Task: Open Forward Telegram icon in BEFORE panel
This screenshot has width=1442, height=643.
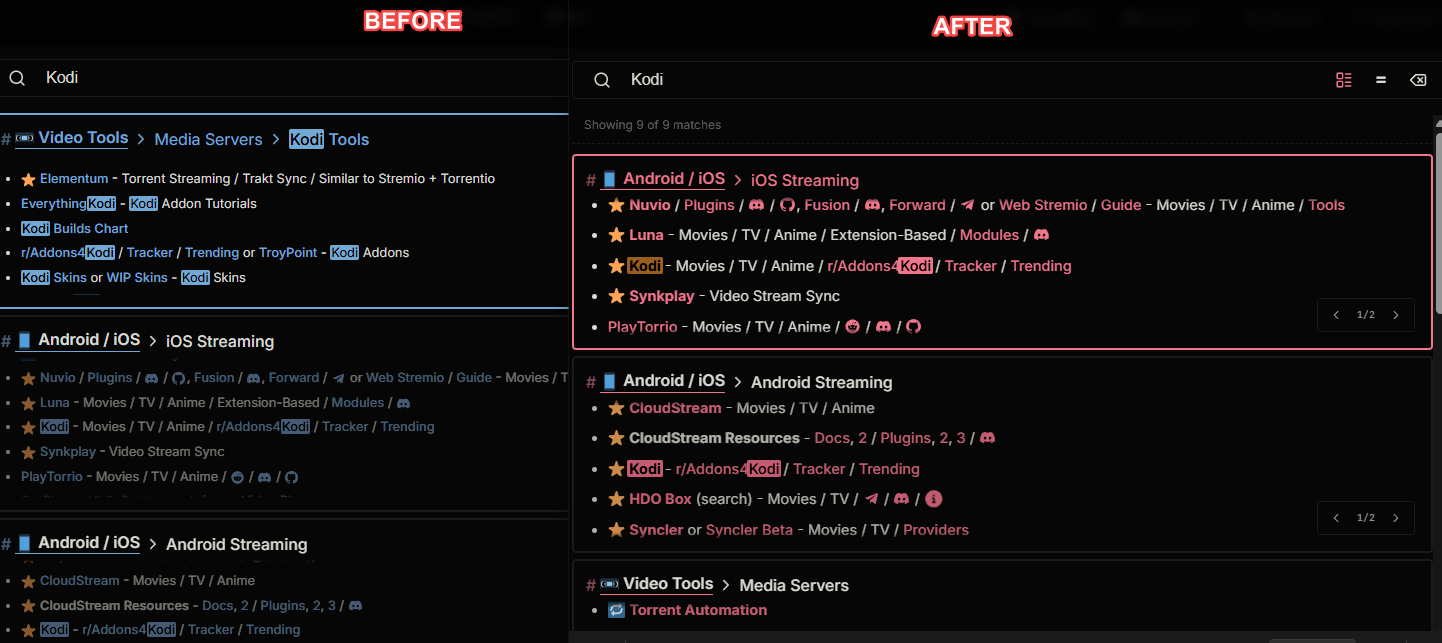Action: coord(339,378)
